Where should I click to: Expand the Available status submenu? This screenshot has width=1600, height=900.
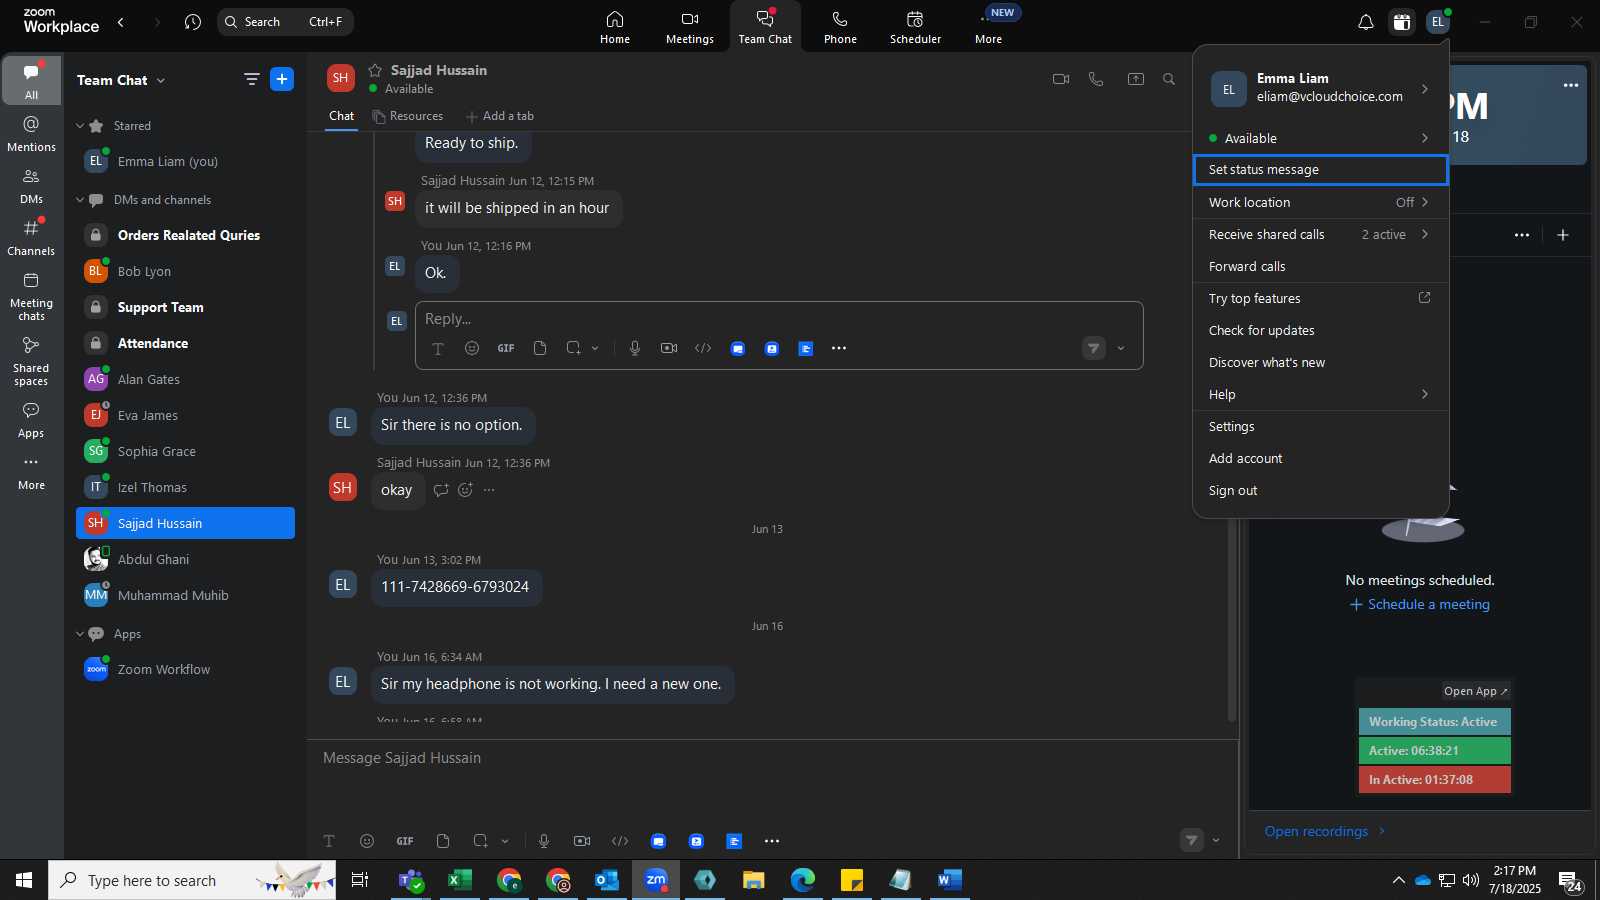(1424, 138)
